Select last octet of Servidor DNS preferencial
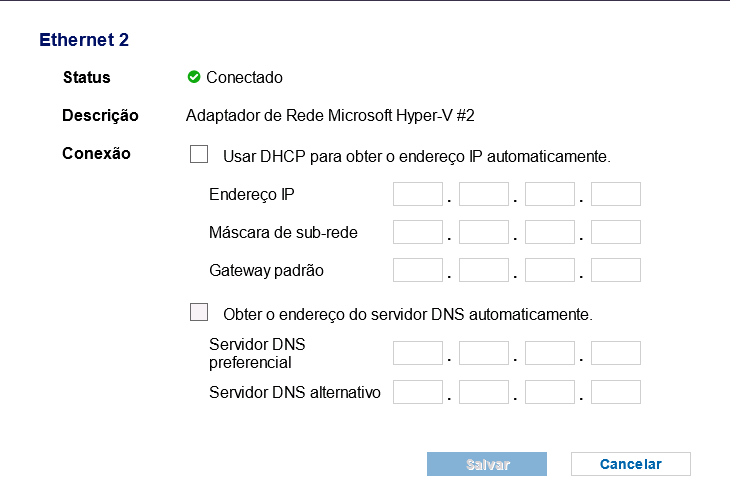Viewport: 730px width, 498px height. 616,353
